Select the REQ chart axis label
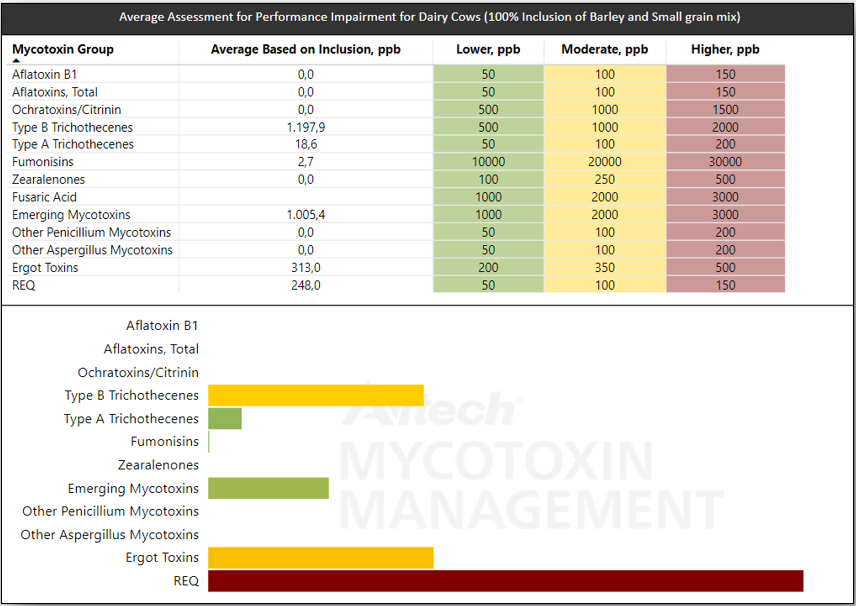 (x=186, y=581)
